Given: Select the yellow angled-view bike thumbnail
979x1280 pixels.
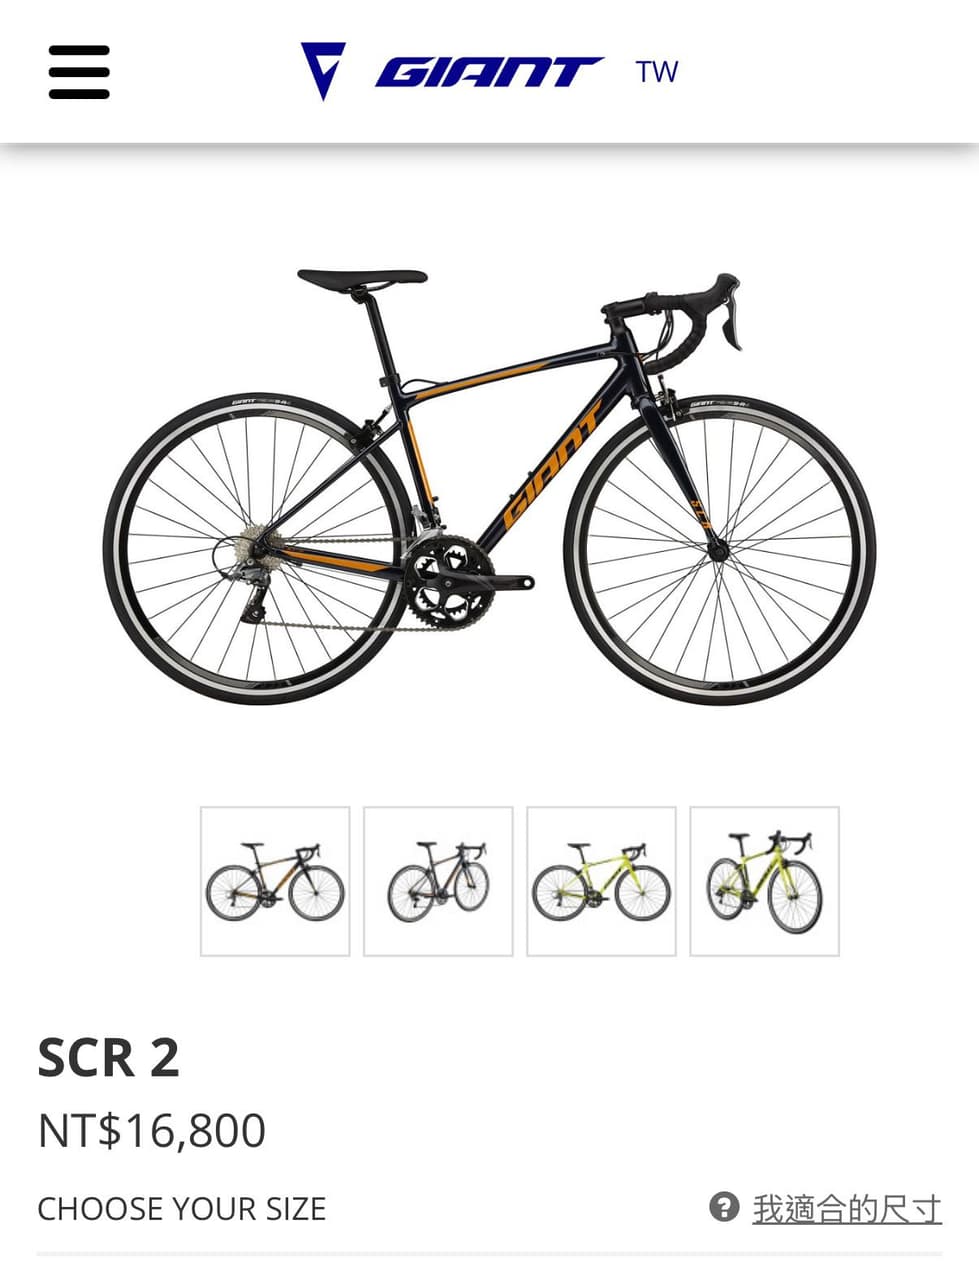Looking at the screenshot, I should click(764, 881).
